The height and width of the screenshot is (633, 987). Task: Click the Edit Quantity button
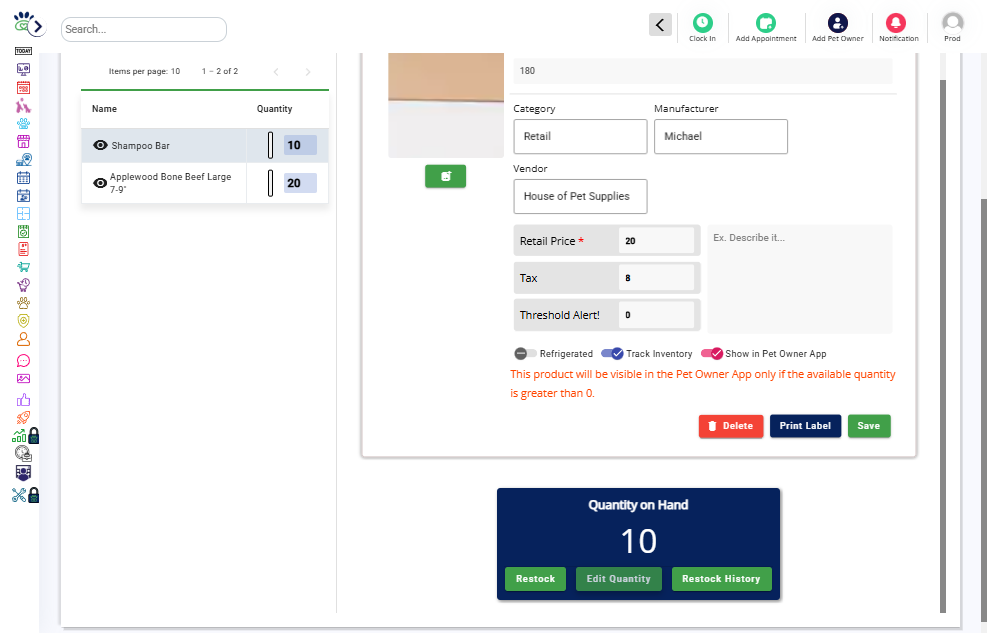619,579
